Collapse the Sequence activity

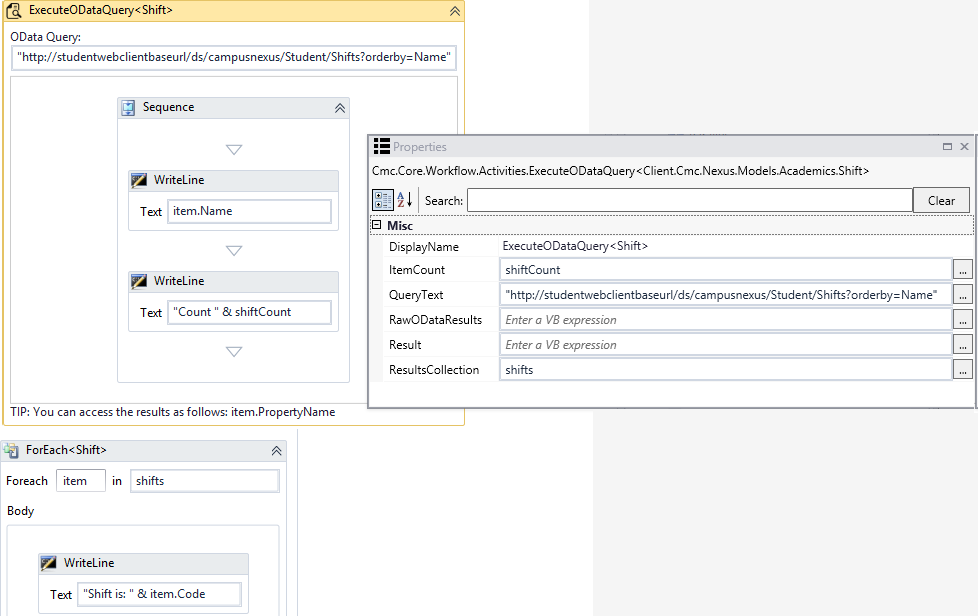point(339,108)
